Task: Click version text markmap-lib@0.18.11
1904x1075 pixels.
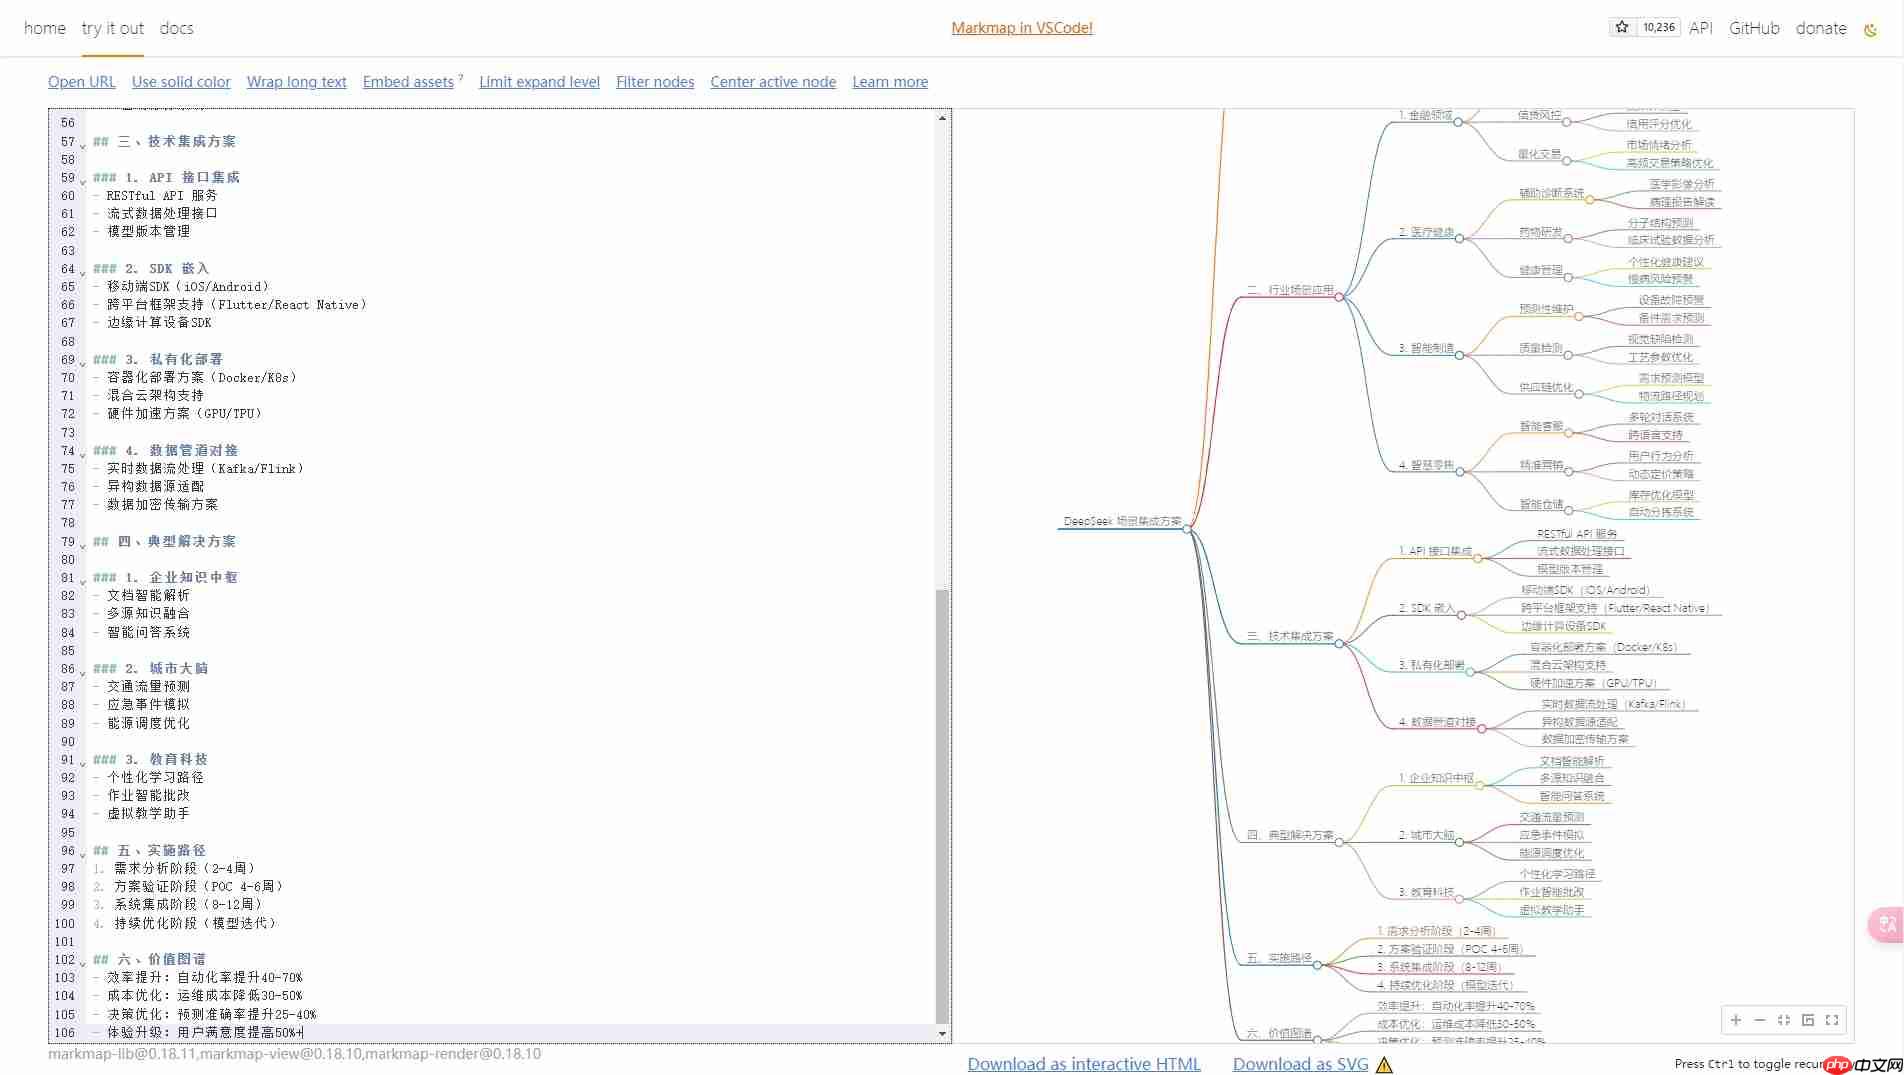Action: [122, 1054]
